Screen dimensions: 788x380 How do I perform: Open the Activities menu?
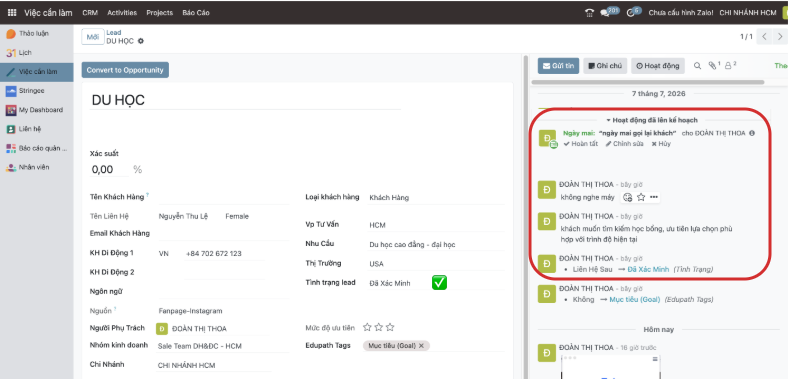click(122, 13)
